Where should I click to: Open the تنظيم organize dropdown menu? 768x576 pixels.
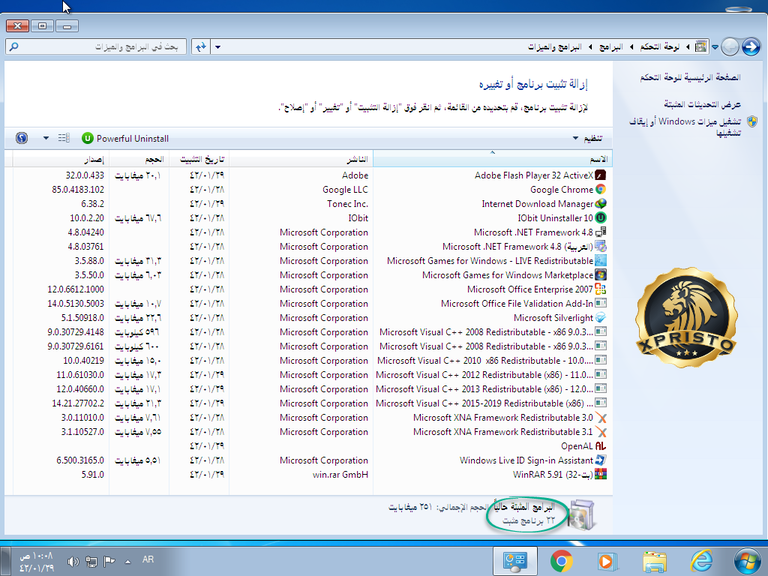pos(587,139)
